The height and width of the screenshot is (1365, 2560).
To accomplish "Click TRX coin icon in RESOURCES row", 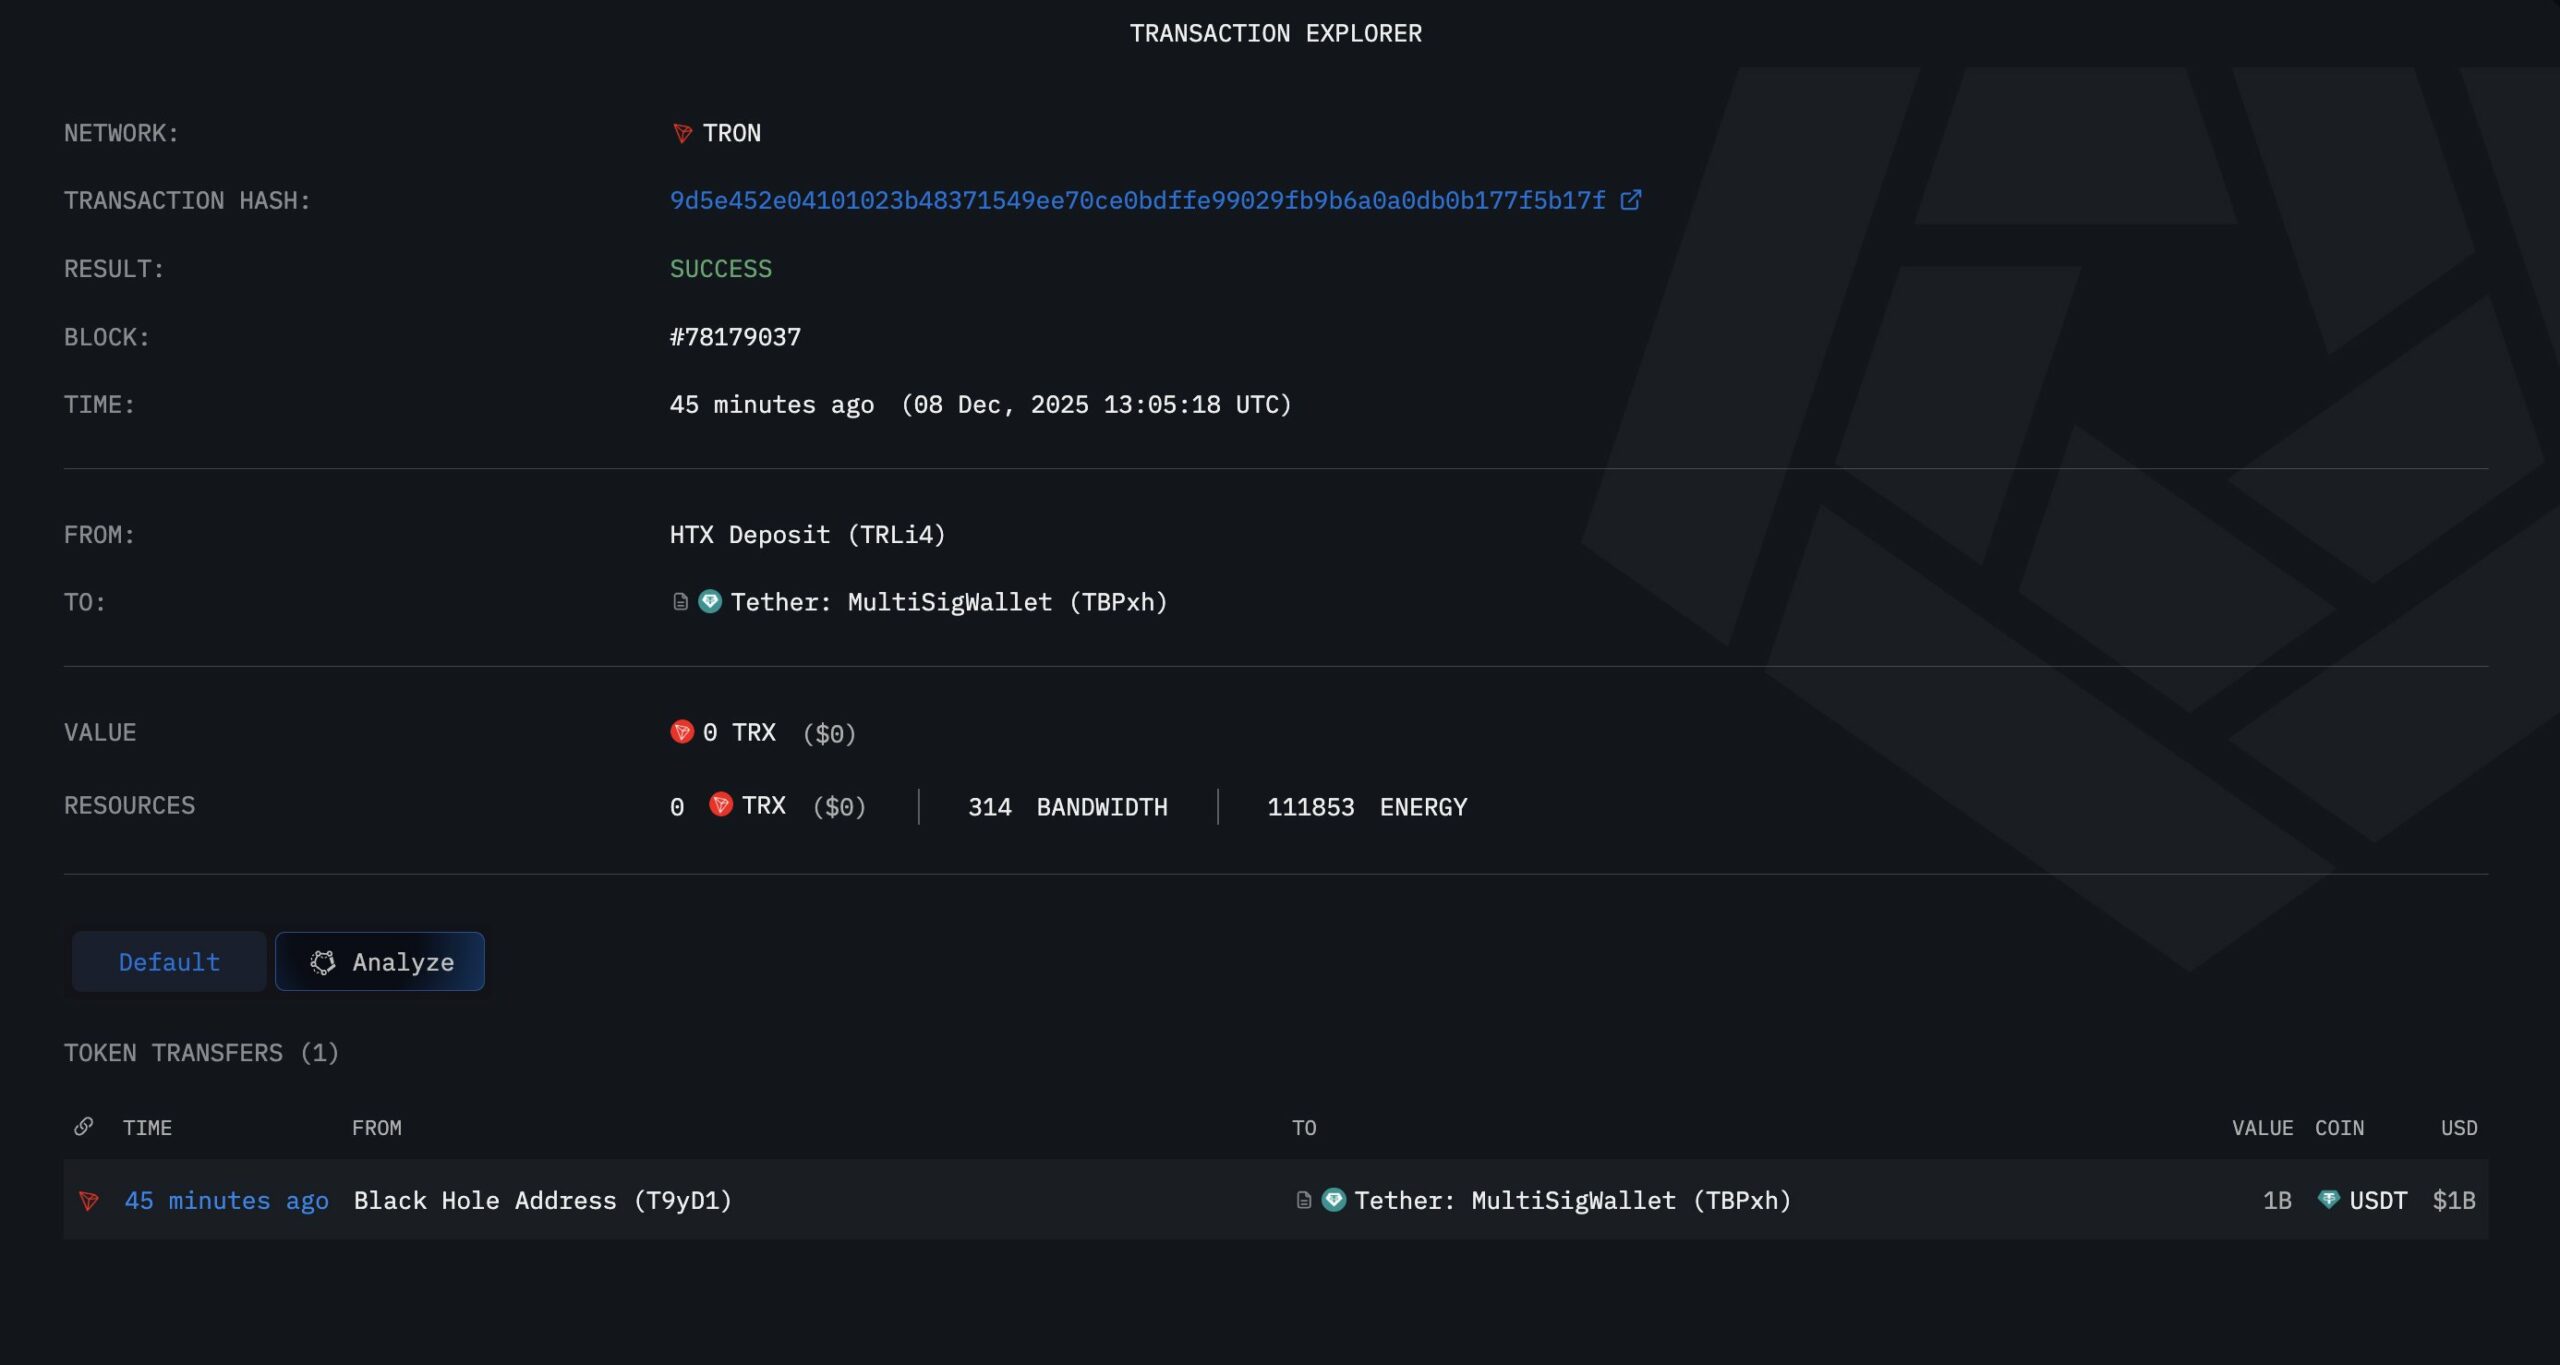I will pyautogui.click(x=720, y=805).
